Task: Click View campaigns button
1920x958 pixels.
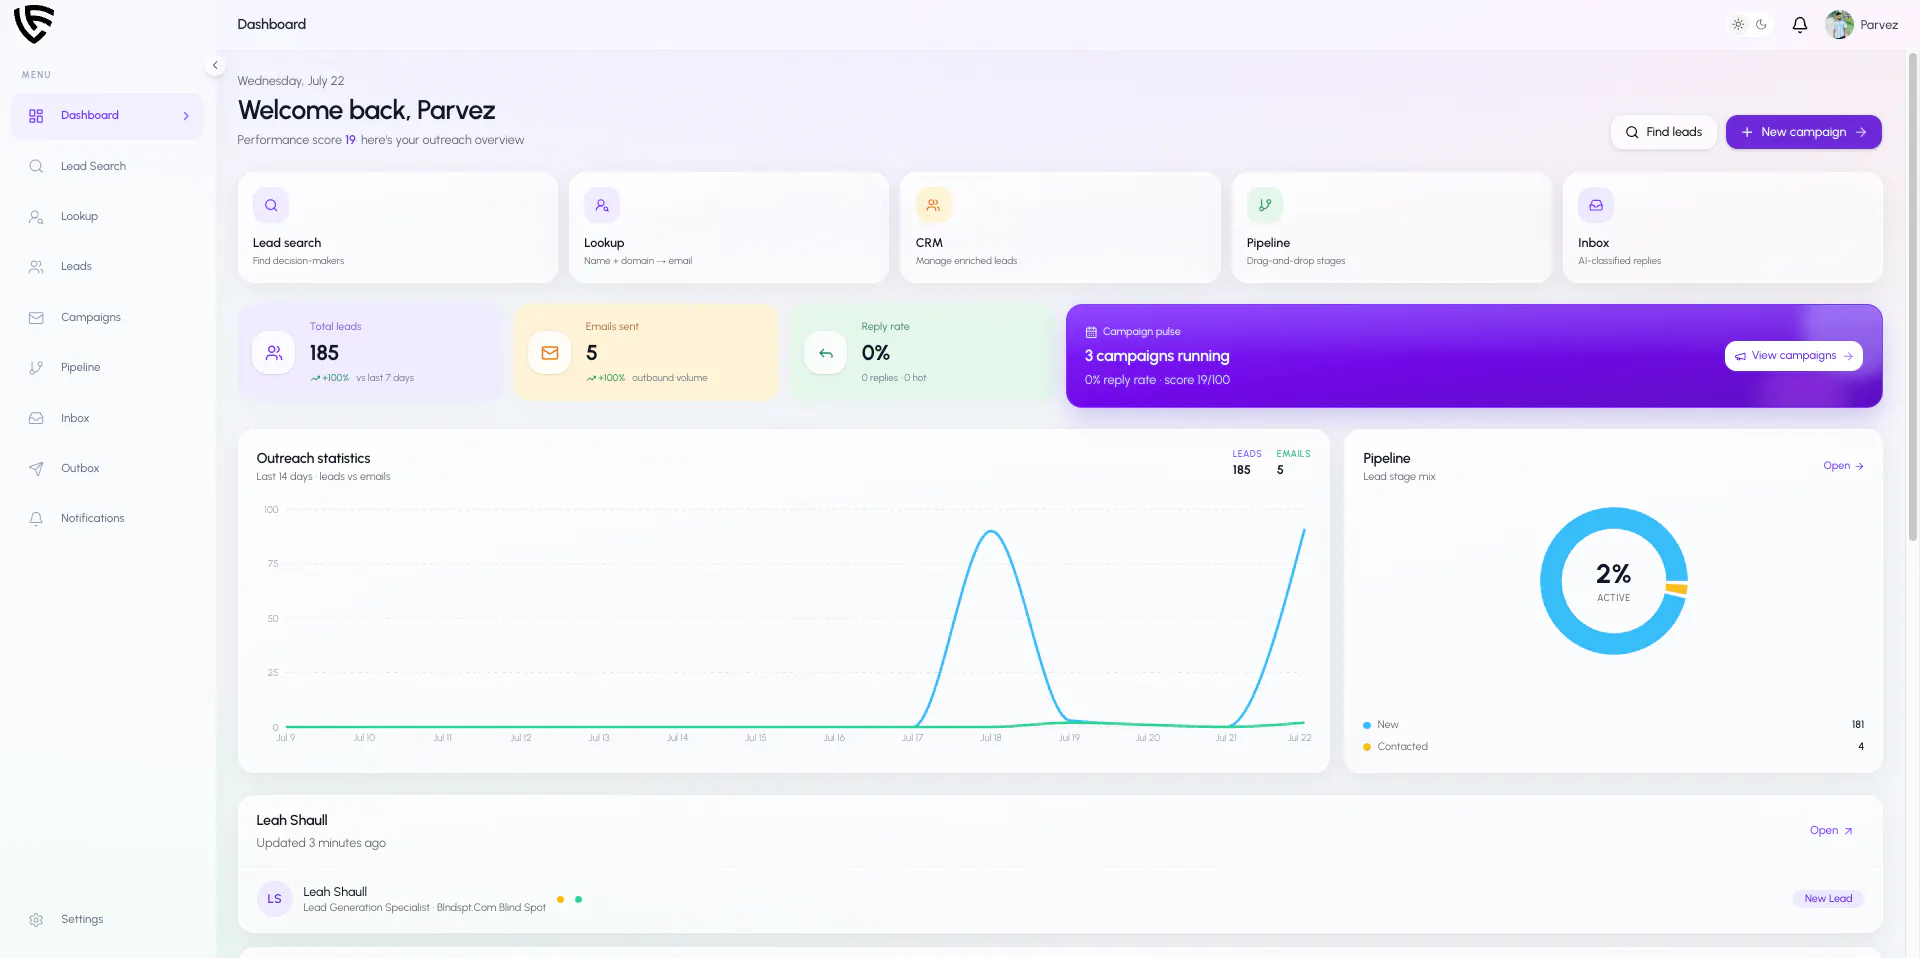Action: 1793,356
